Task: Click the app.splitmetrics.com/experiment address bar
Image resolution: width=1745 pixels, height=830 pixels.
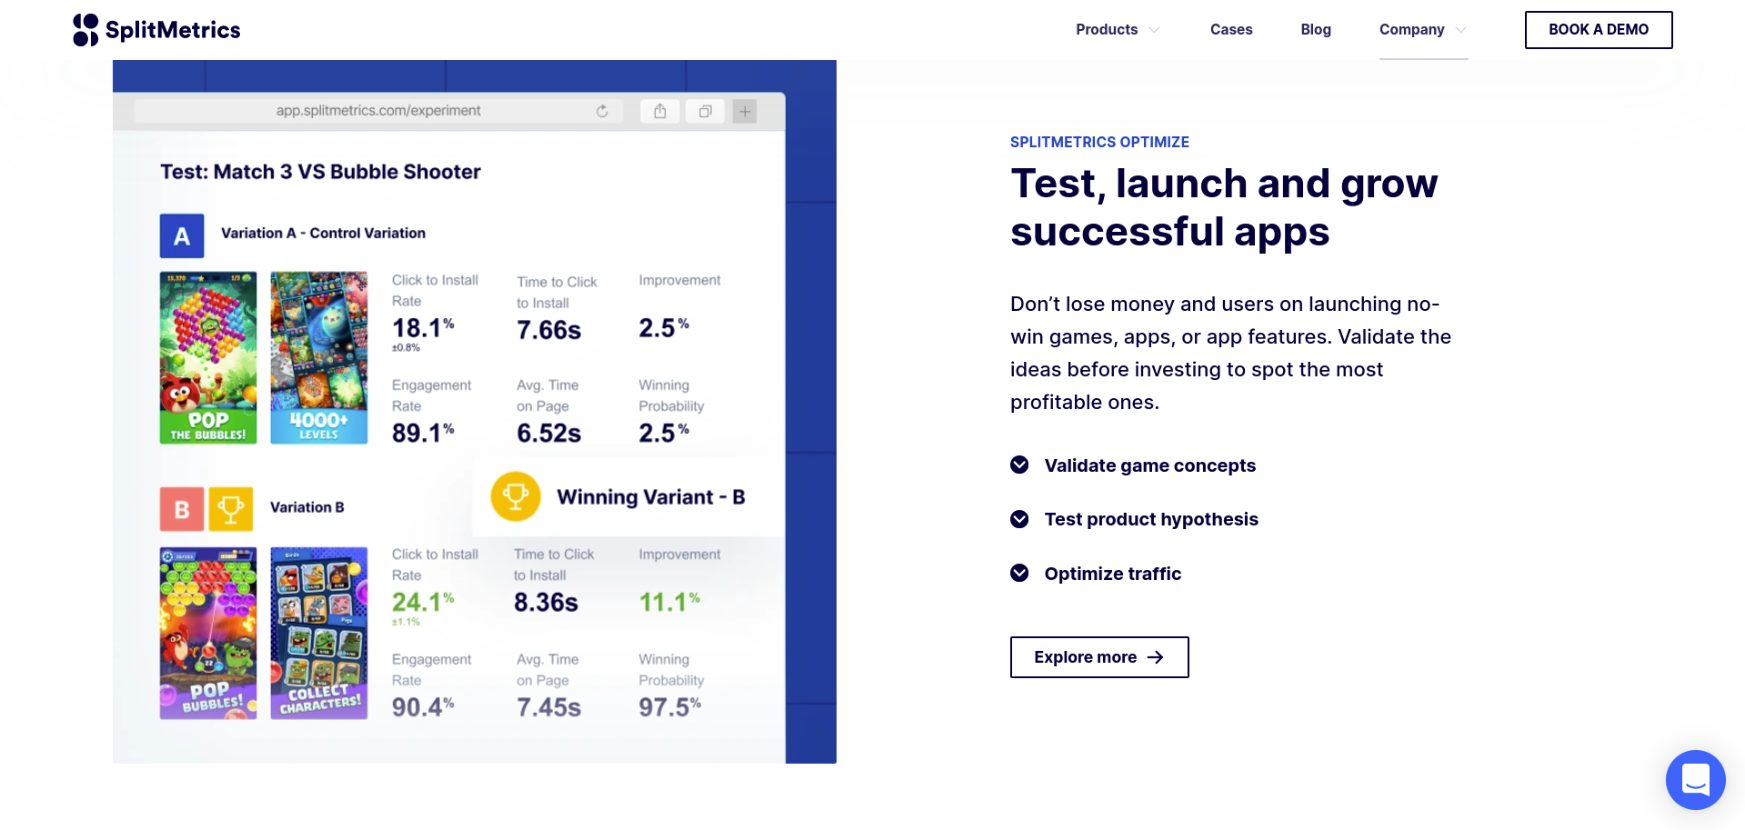Action: tap(378, 111)
